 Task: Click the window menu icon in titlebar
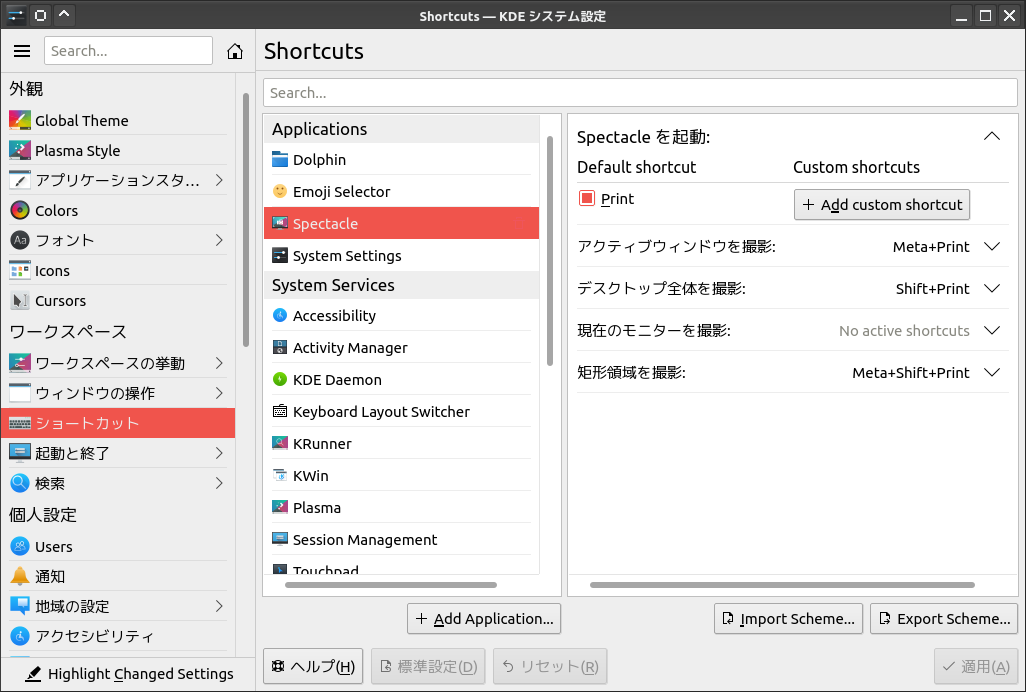coord(16,14)
